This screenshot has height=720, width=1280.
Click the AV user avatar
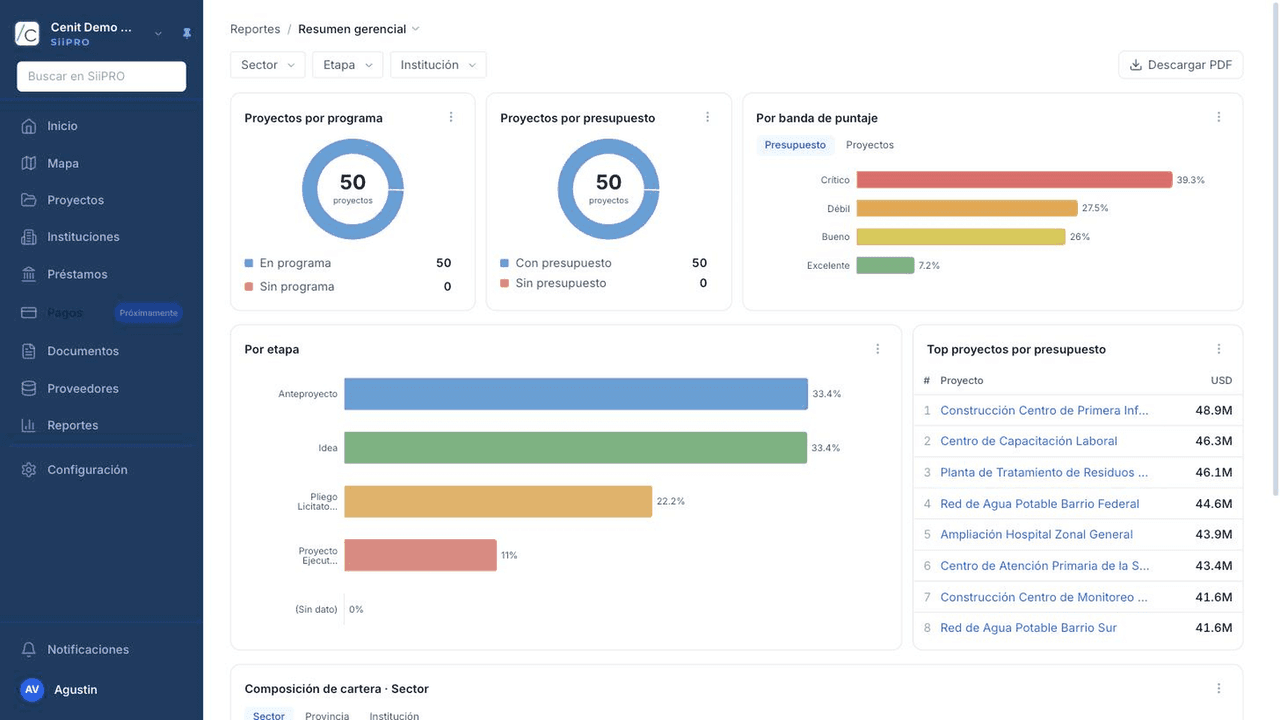click(x=32, y=690)
